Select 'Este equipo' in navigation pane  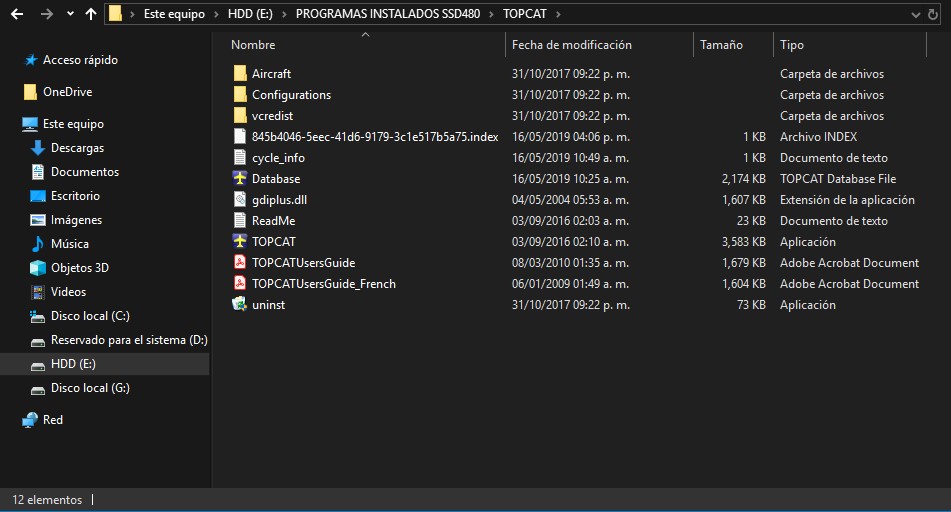(x=73, y=124)
